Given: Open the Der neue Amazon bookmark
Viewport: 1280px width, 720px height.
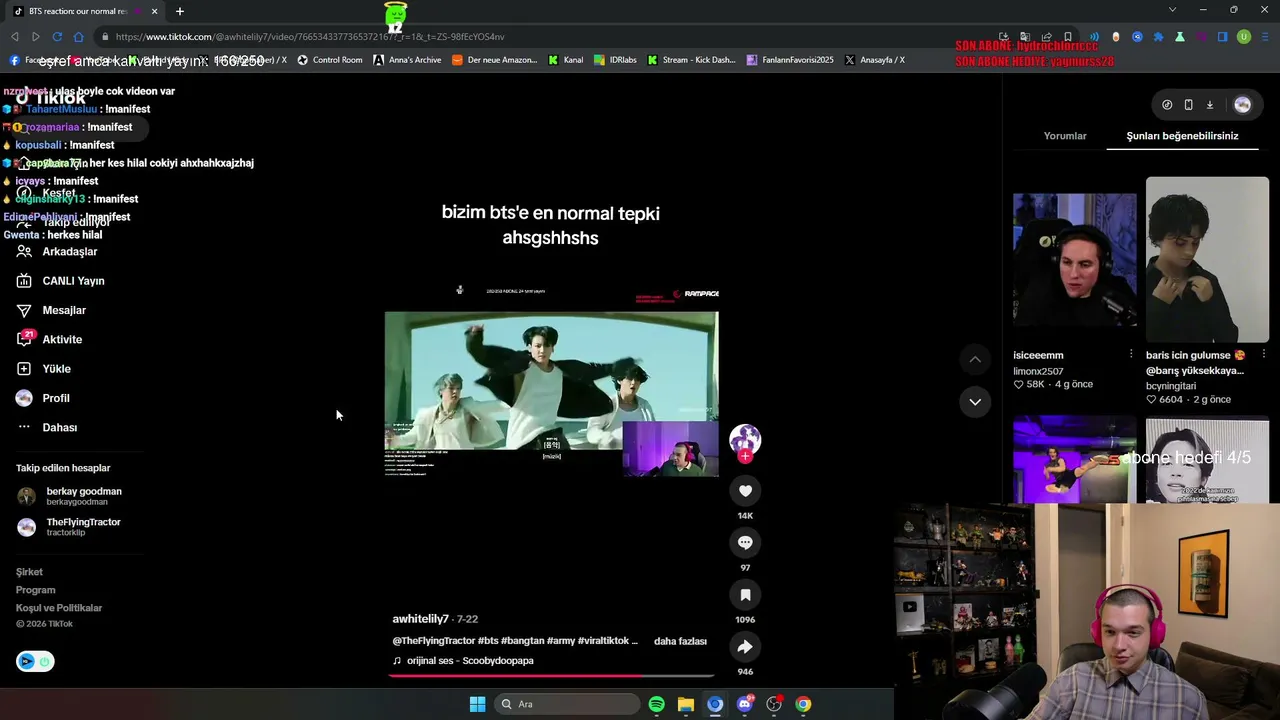Looking at the screenshot, I should point(495,60).
